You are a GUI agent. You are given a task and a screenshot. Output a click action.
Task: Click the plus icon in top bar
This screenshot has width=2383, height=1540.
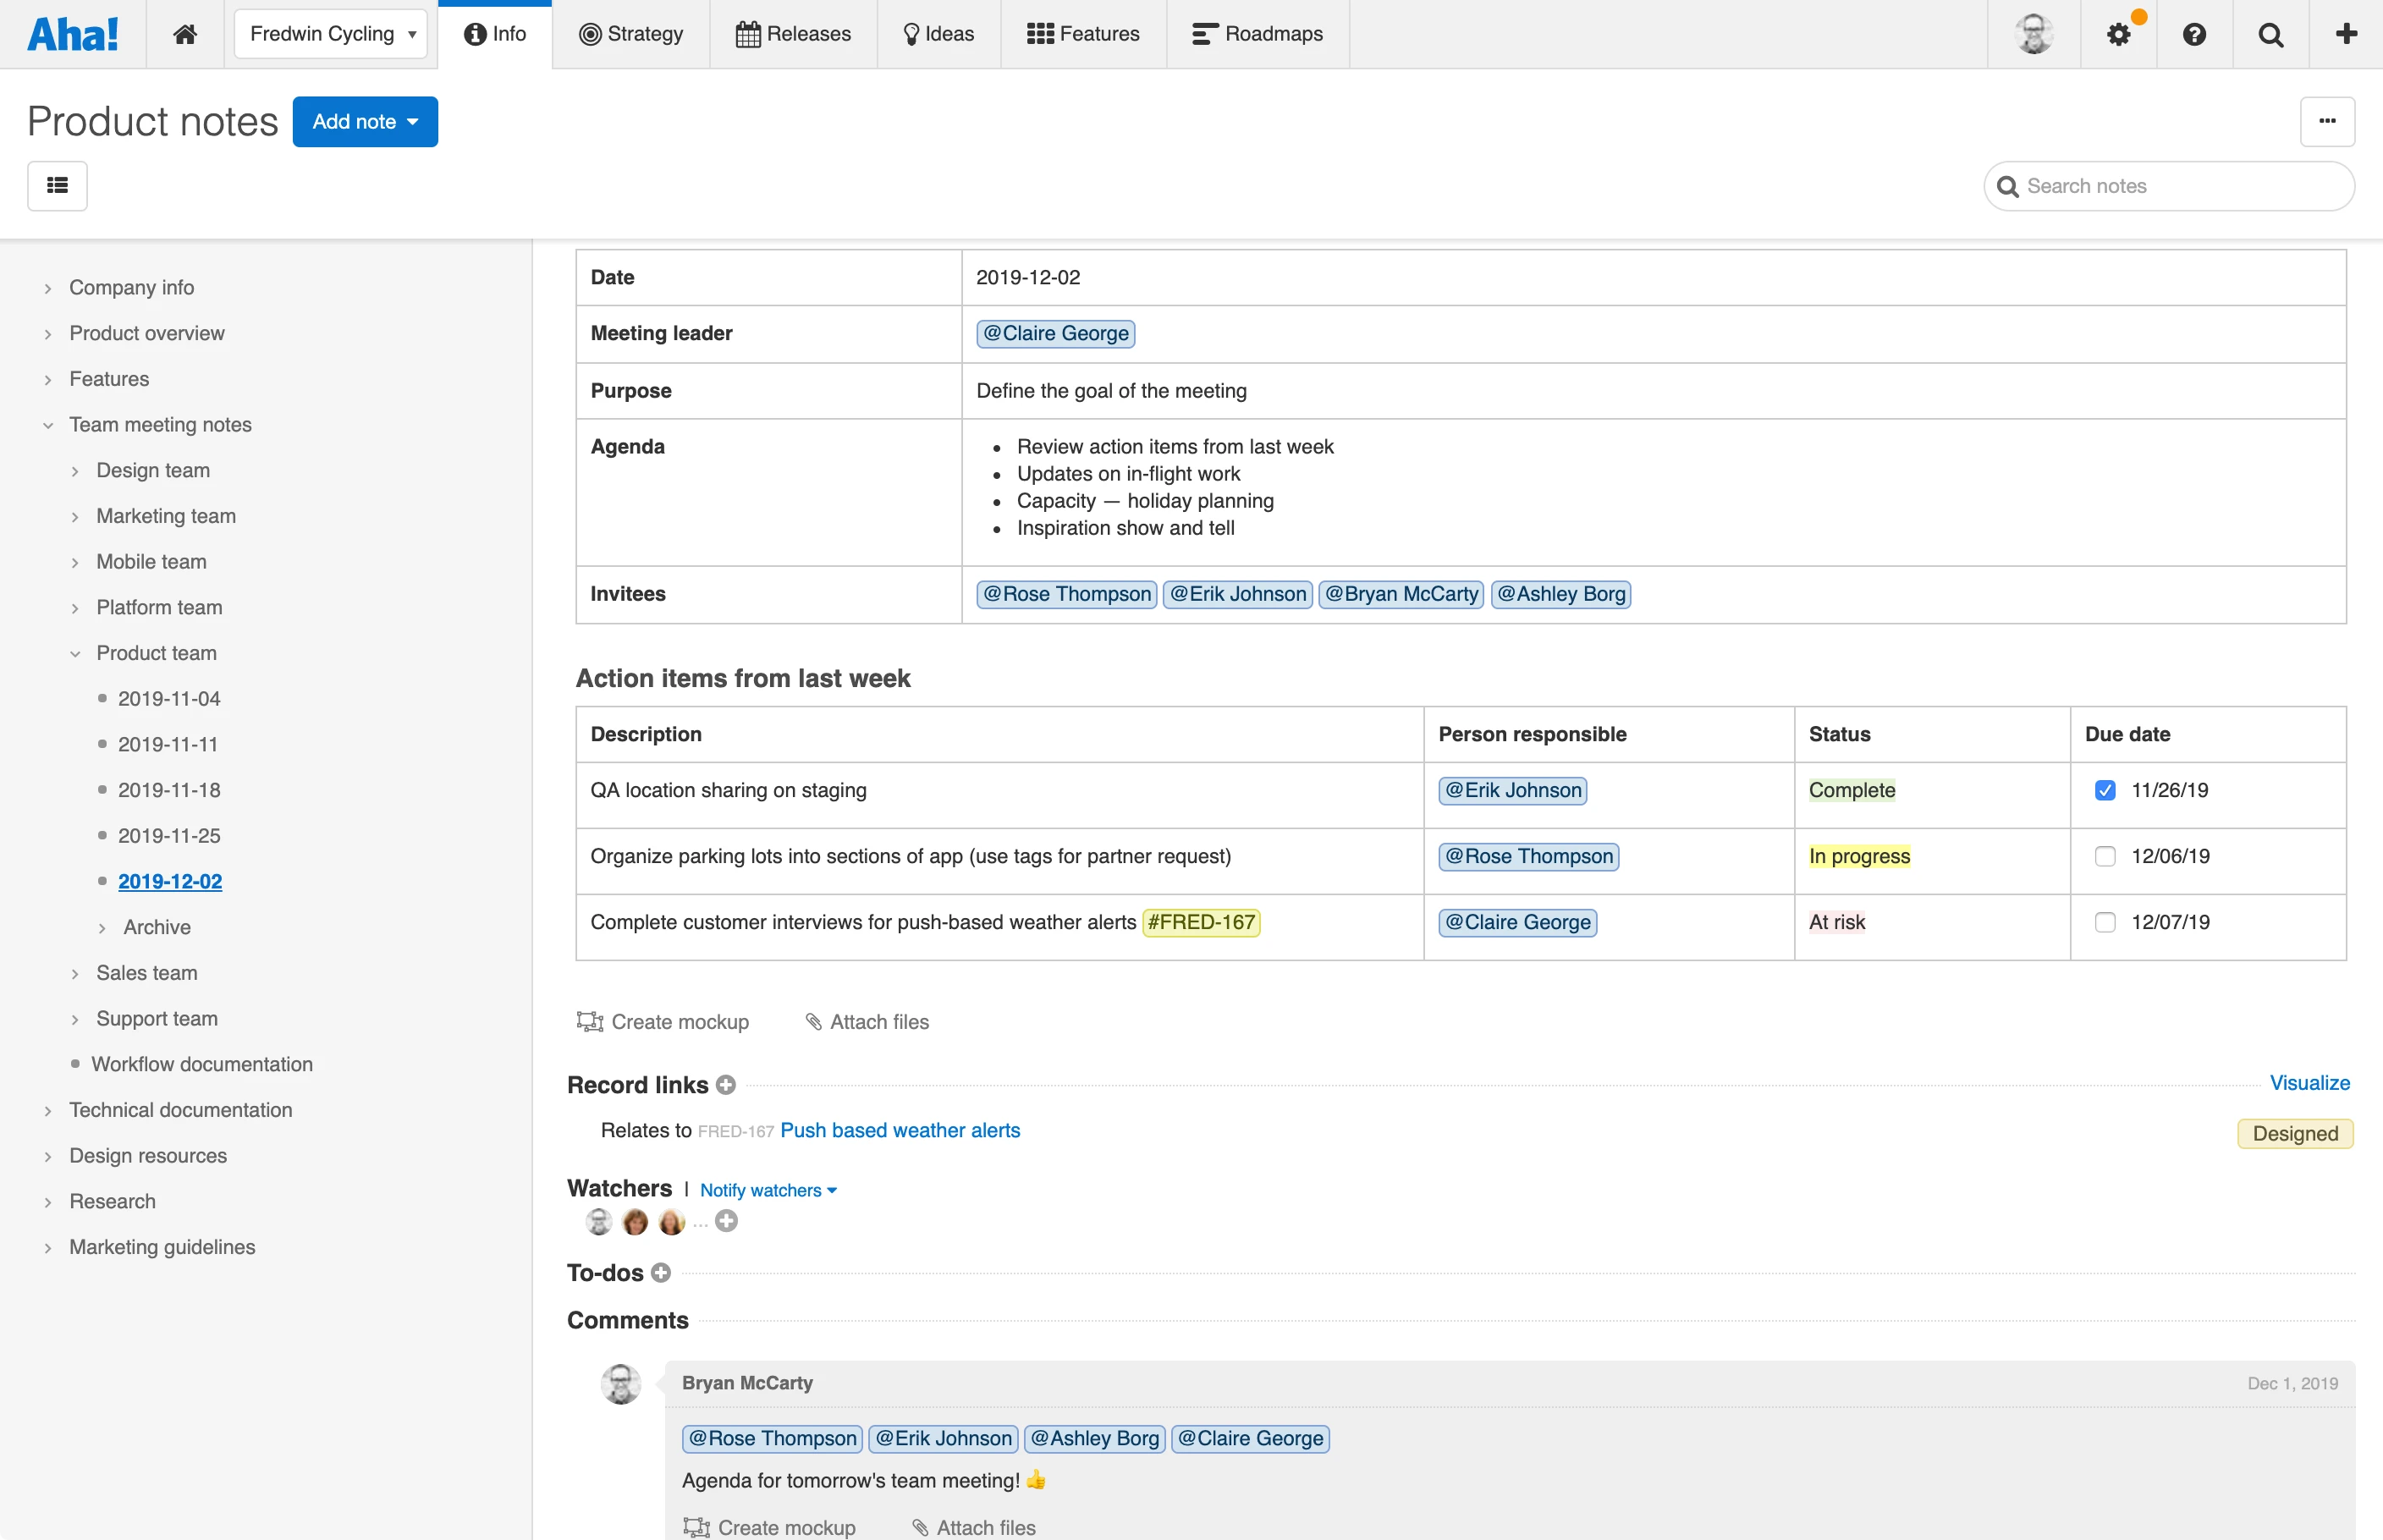click(x=2346, y=34)
